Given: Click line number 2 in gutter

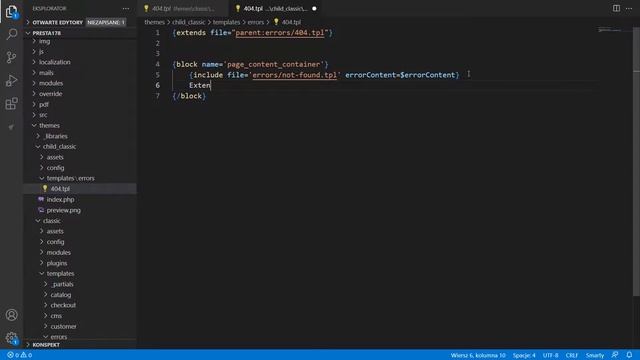Looking at the screenshot, I should [158, 43].
